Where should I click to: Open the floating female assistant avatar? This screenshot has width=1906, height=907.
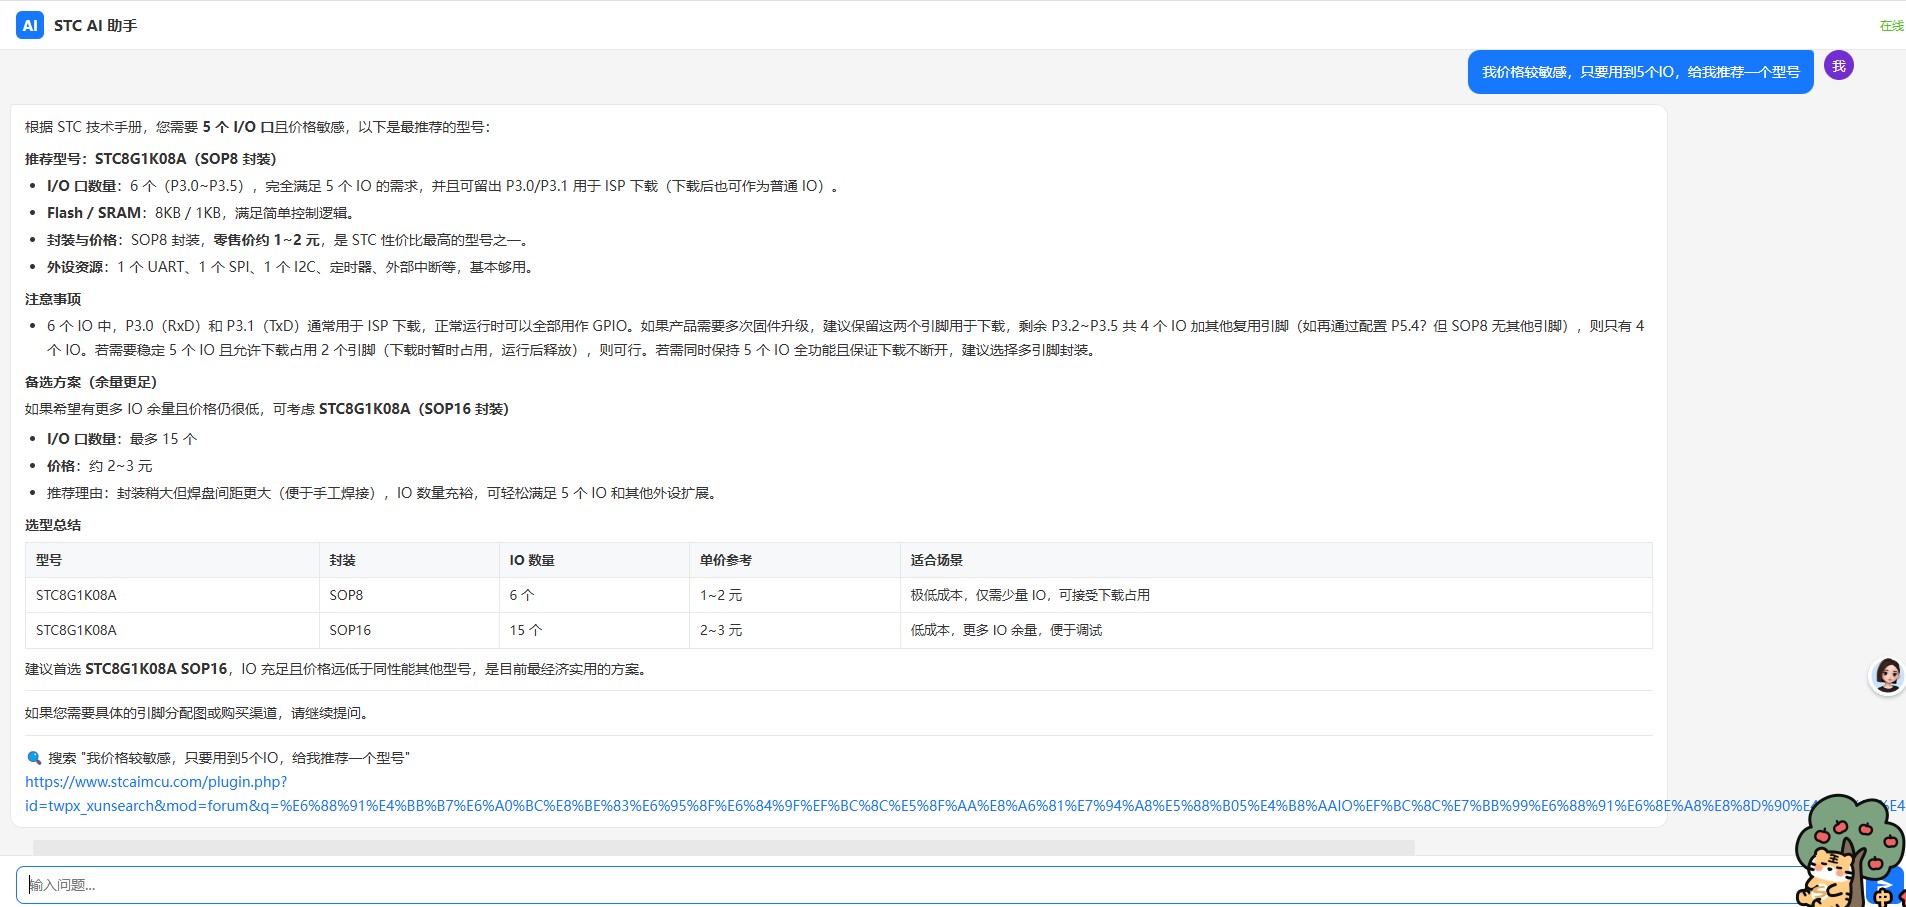click(1887, 676)
